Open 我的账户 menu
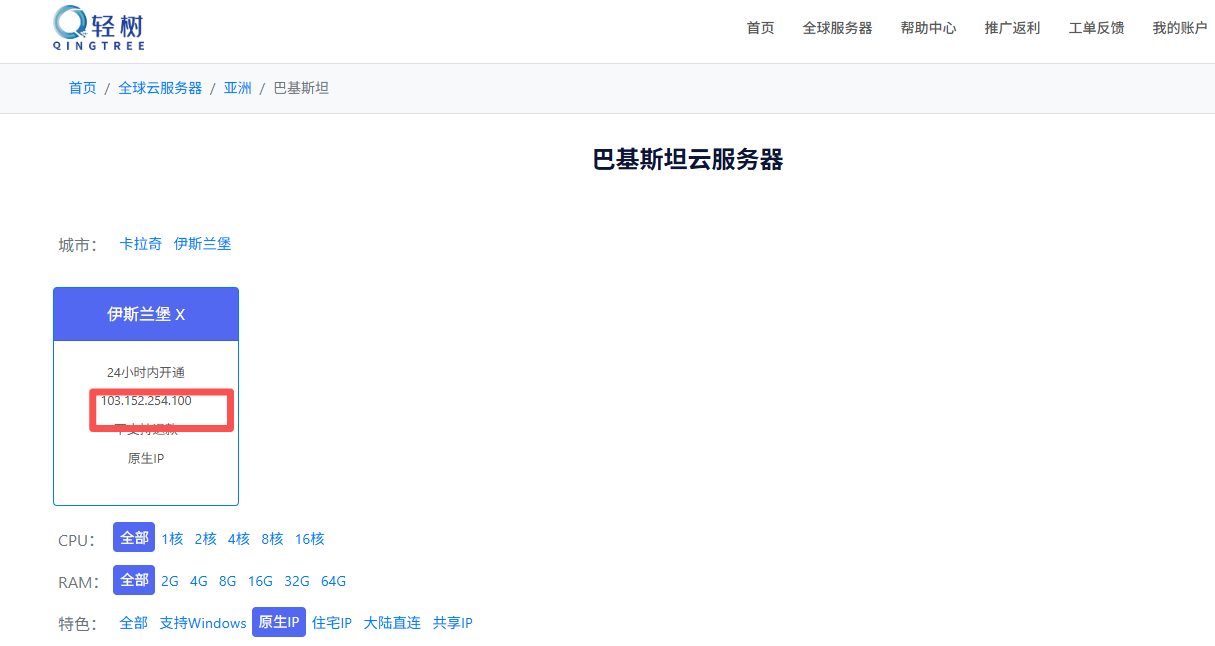Screen dimensions: 1215x646 pos(1179,28)
